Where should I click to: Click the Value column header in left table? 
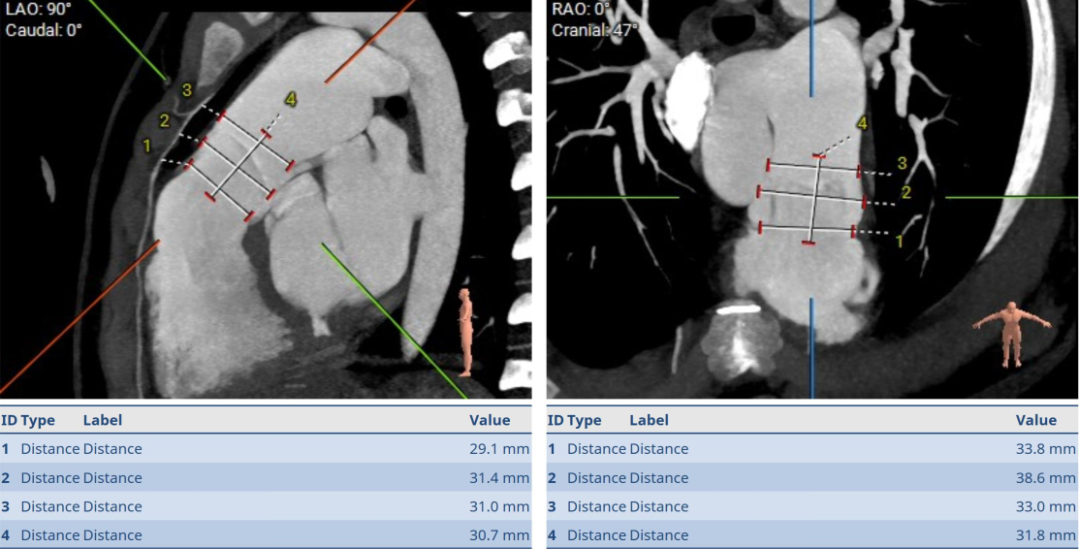click(490, 420)
